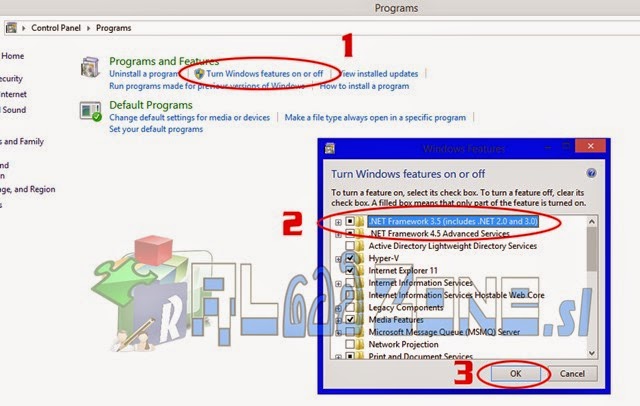
Task: Expand the Internet Information Services node
Action: pos(338,284)
